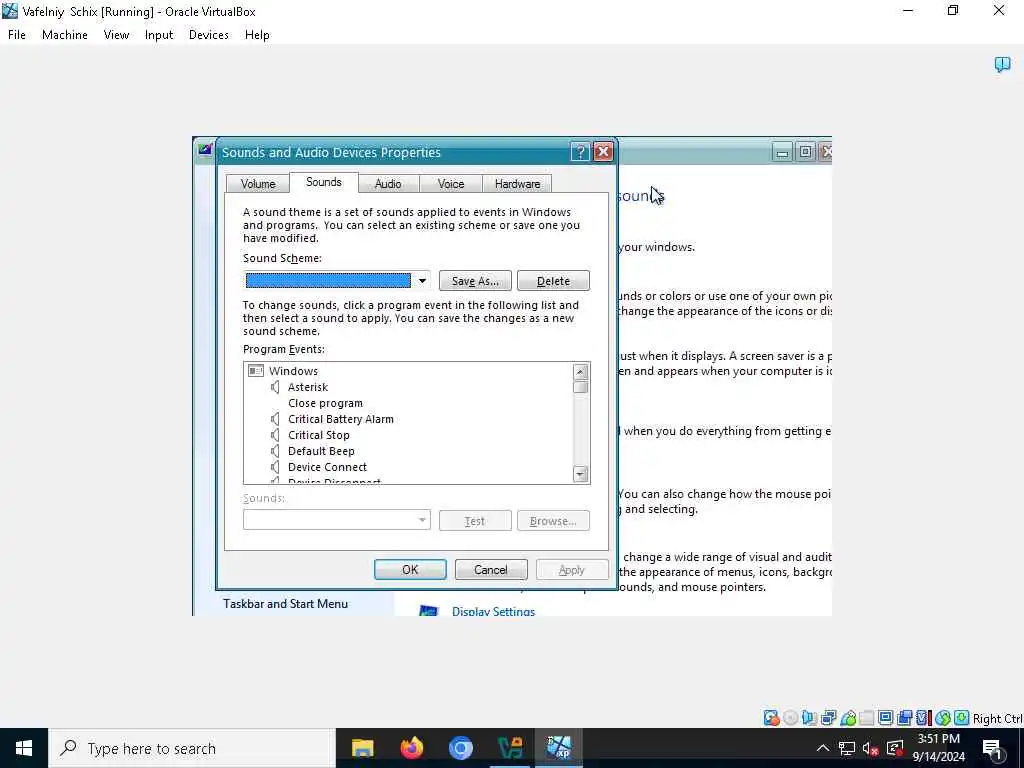Click the virtualization features V icon
The image size is (1024, 768).
(x=923, y=718)
